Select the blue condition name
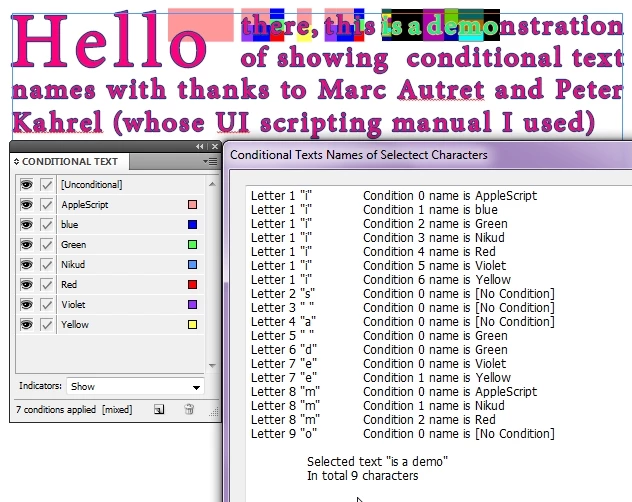632x502 pixels. (x=70, y=225)
